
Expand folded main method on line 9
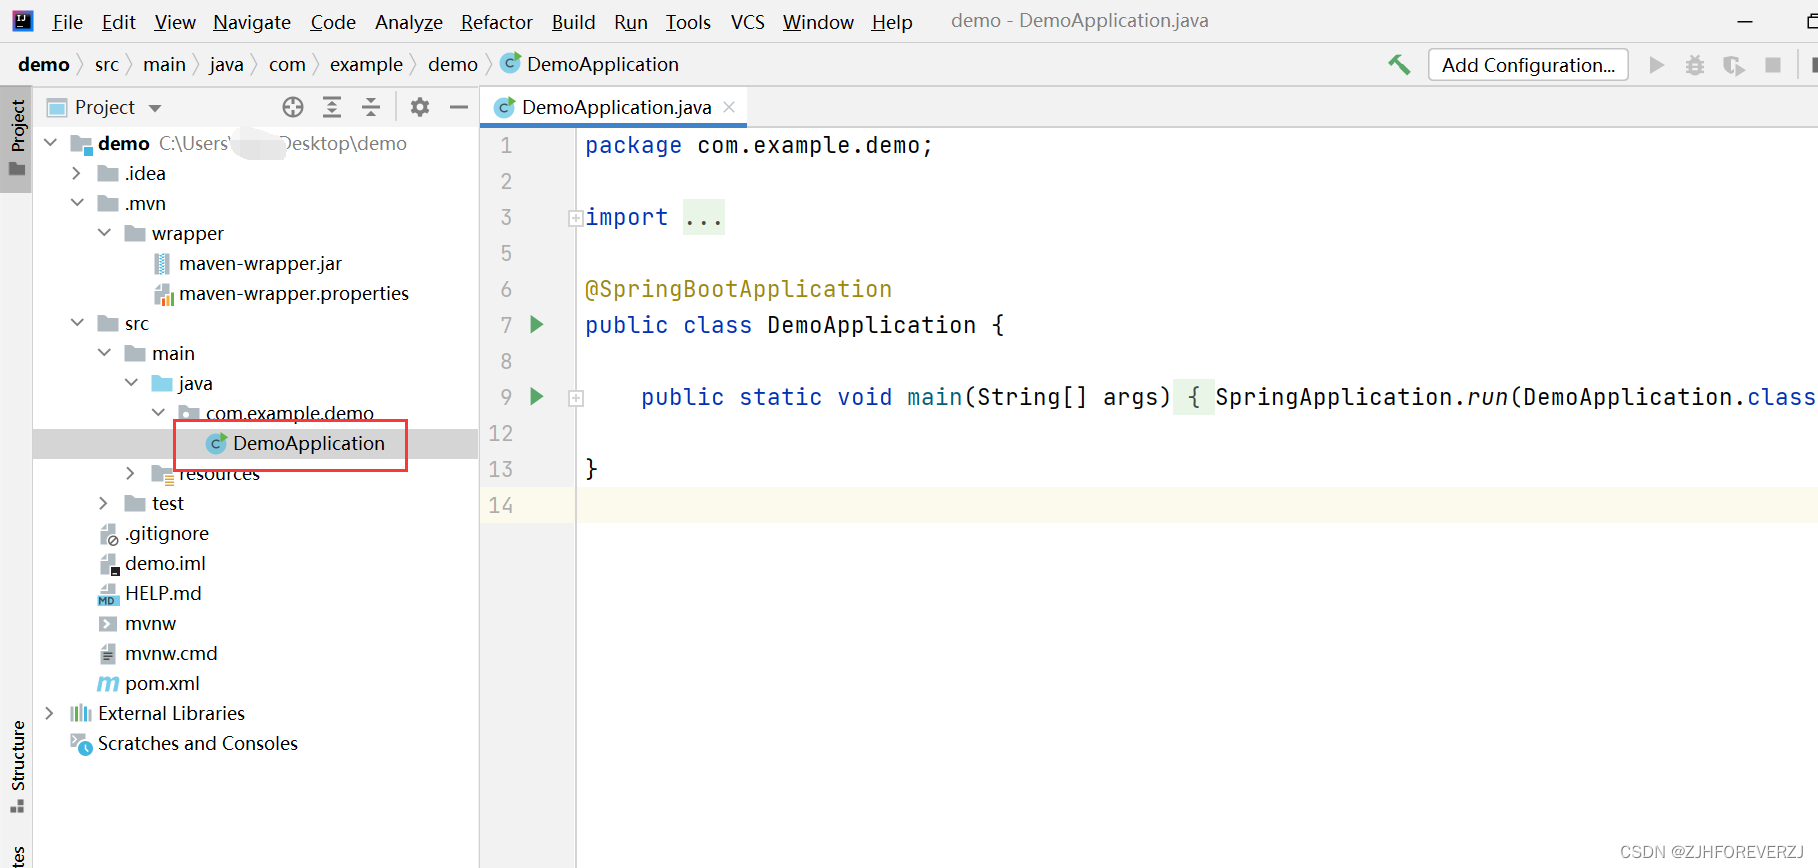click(575, 398)
